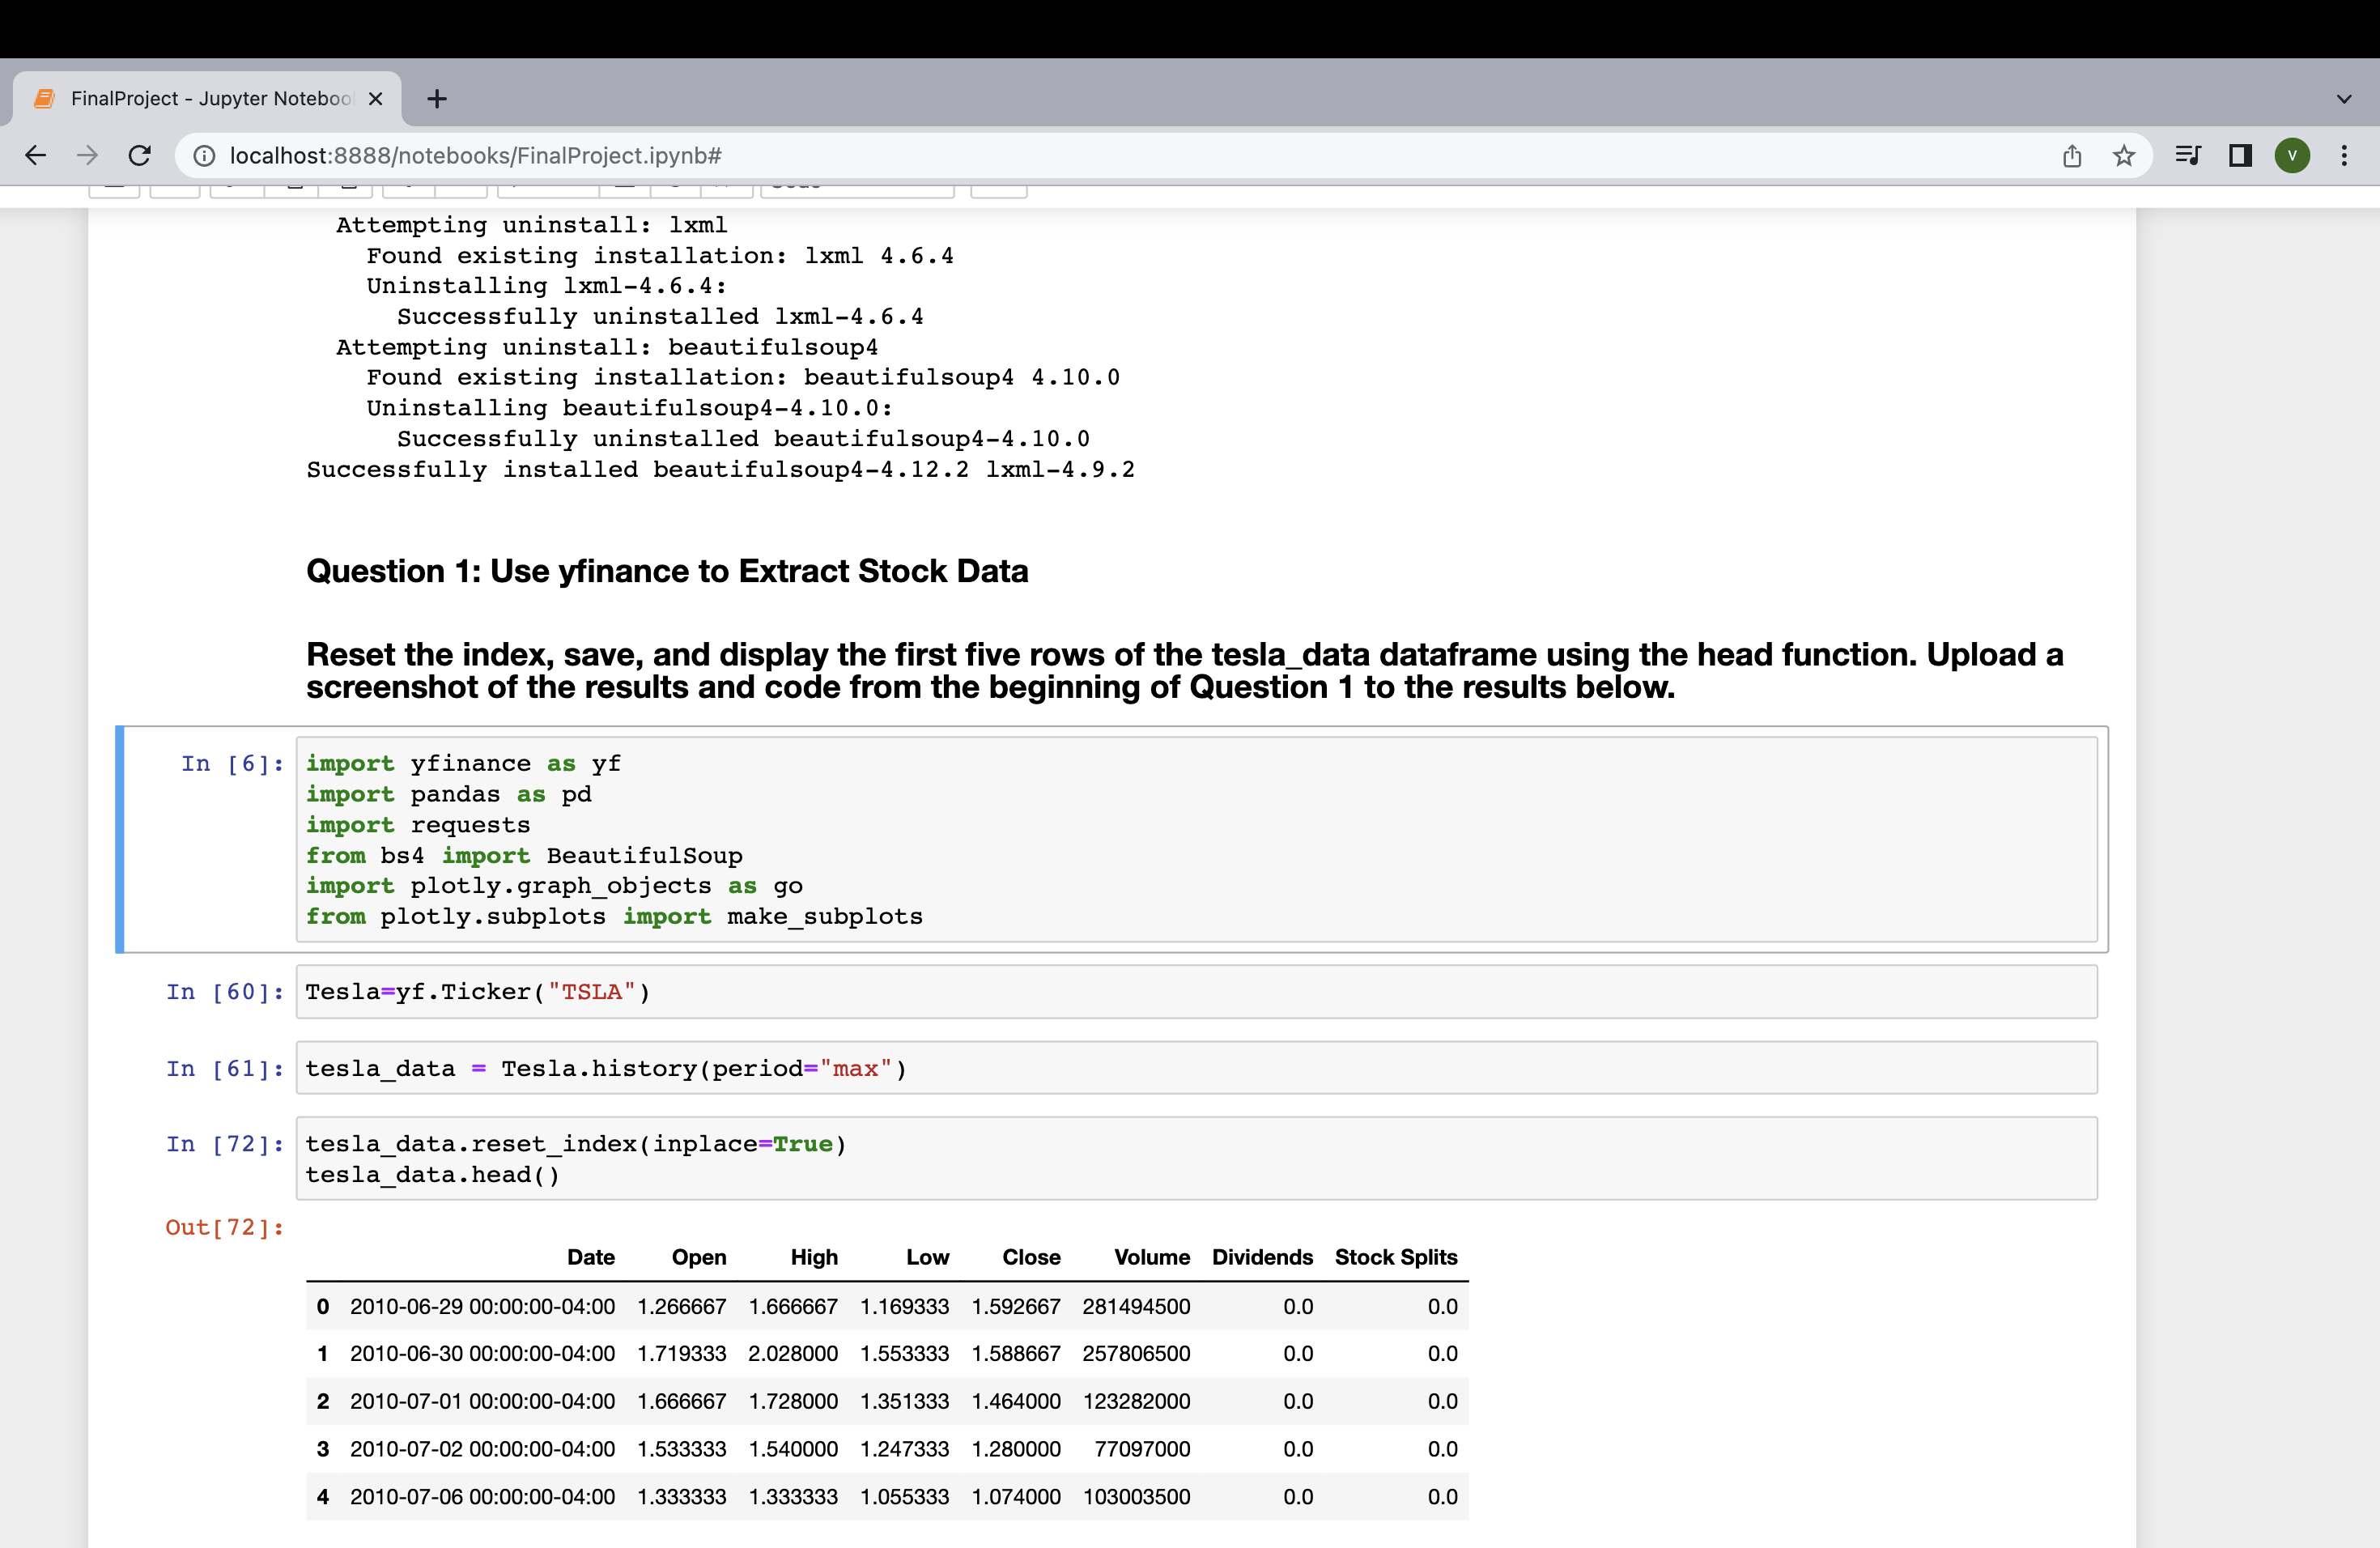
Task: Toggle the bookmark star for this page
Action: 2124,155
